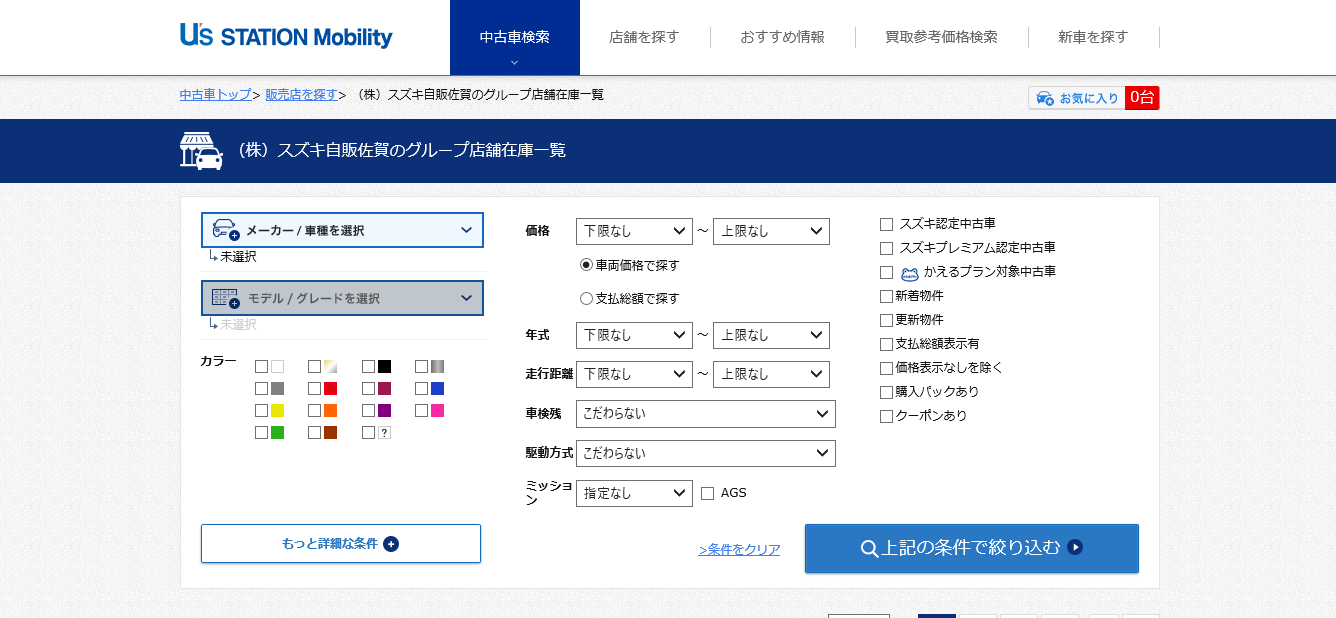Open the 買取参考価格検索 nav item

point(941,37)
